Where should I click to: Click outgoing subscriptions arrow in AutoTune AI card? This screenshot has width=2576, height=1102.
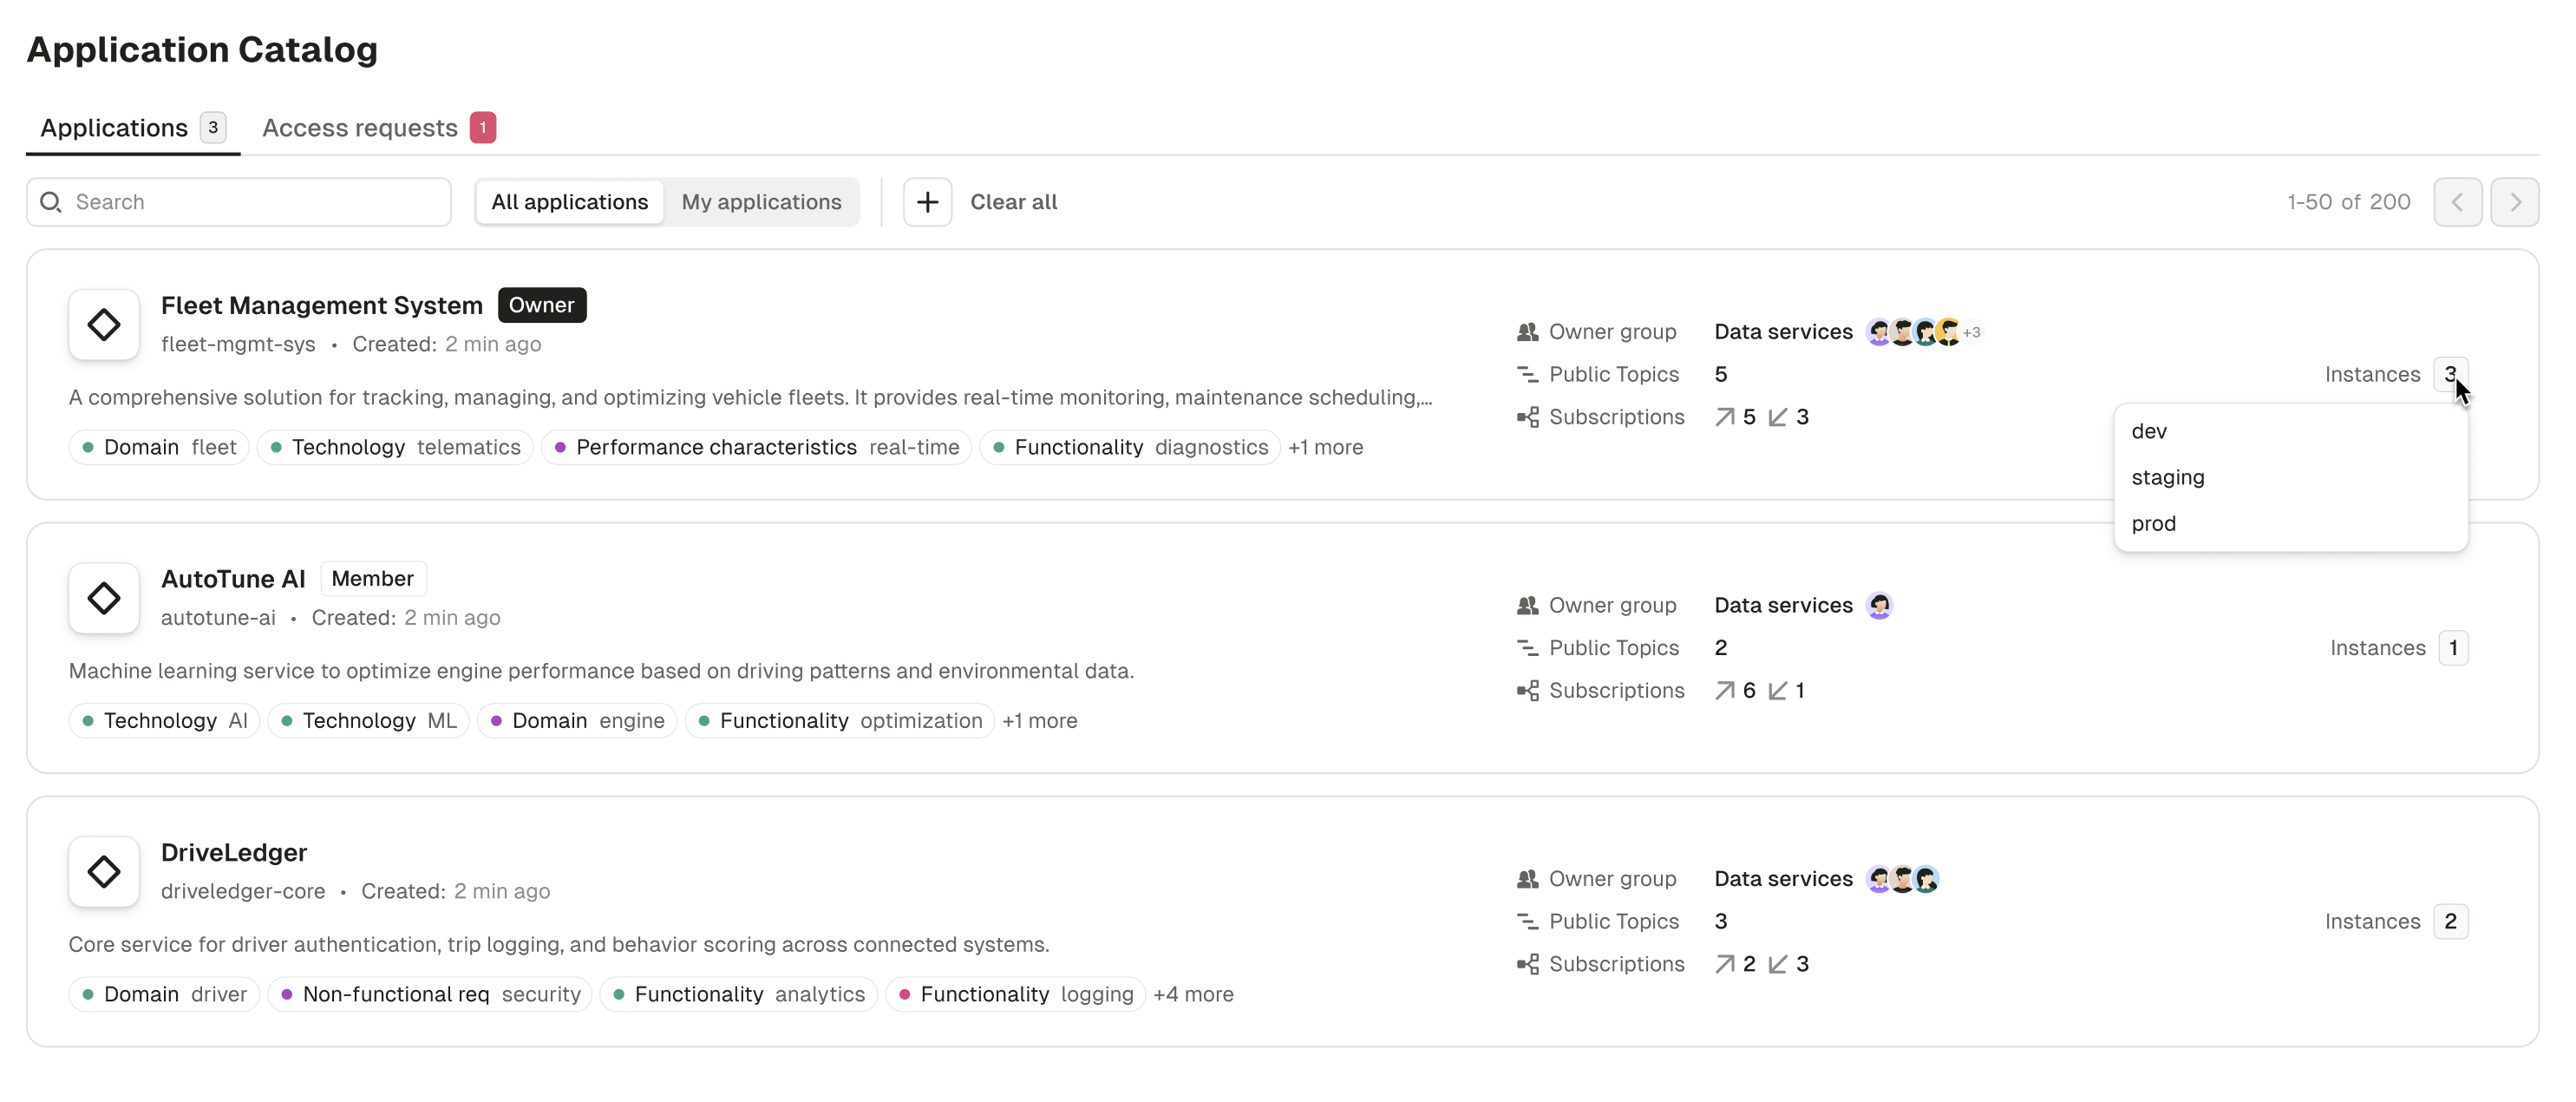1725,690
